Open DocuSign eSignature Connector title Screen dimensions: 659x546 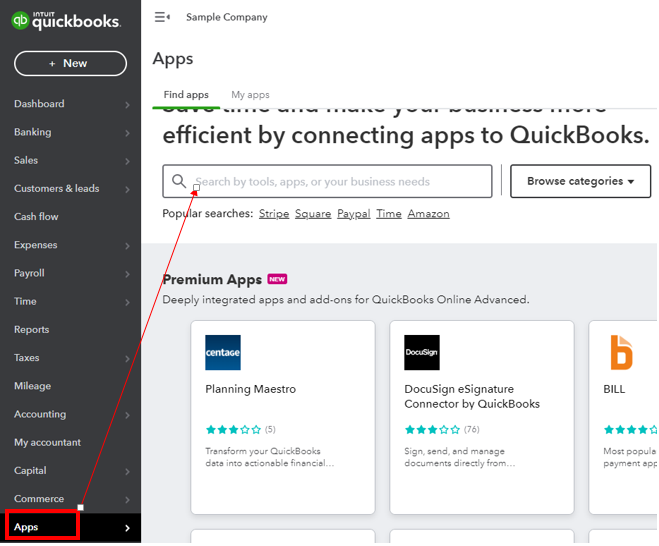click(x=472, y=396)
